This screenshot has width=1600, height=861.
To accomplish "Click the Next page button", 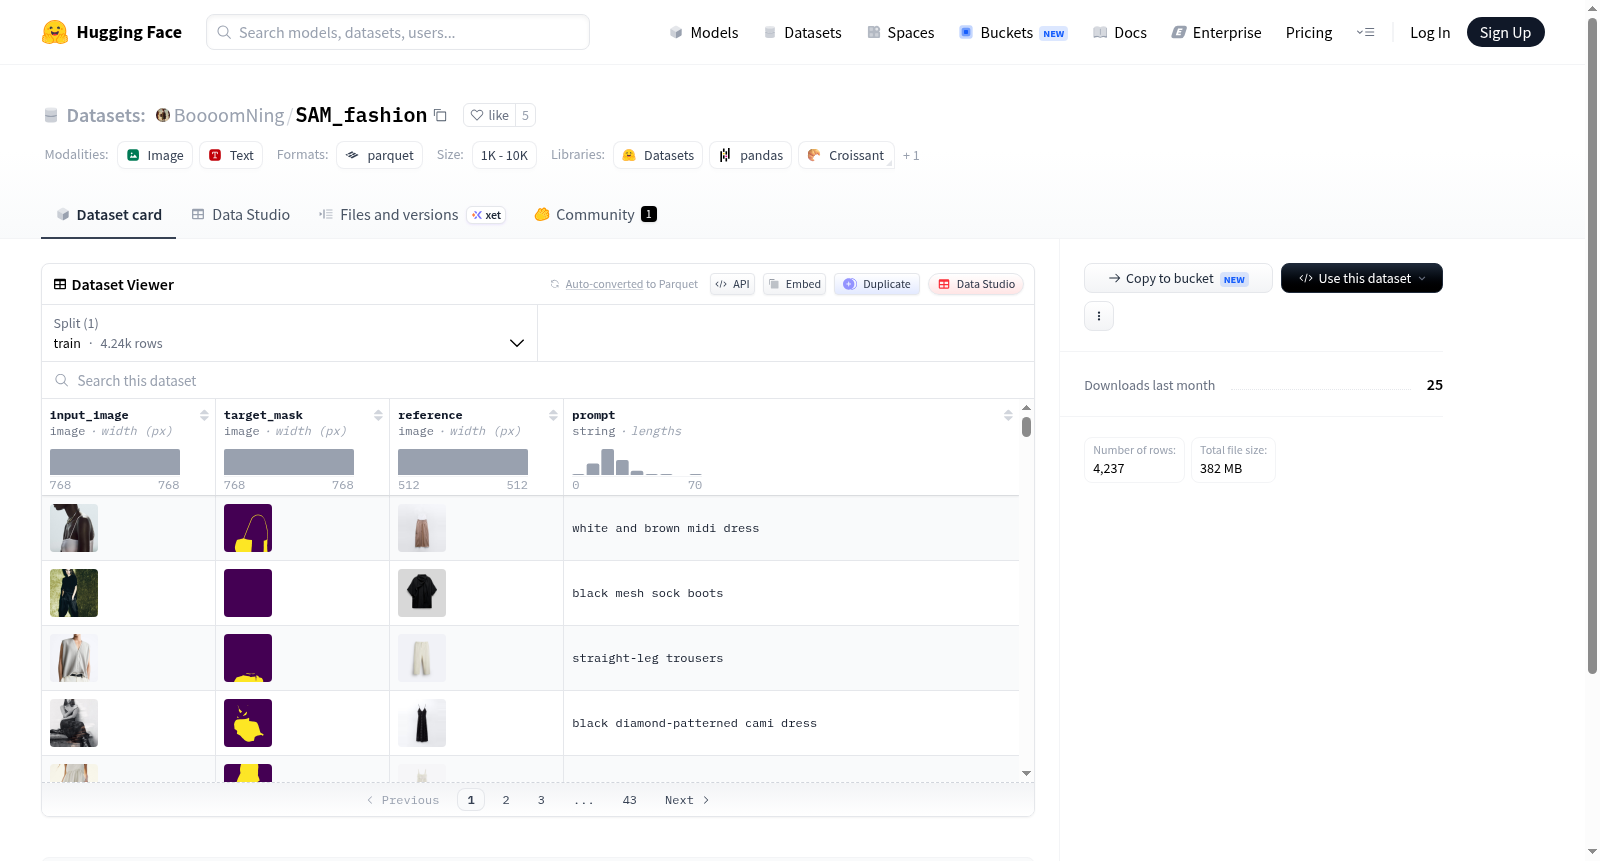I will [687, 800].
